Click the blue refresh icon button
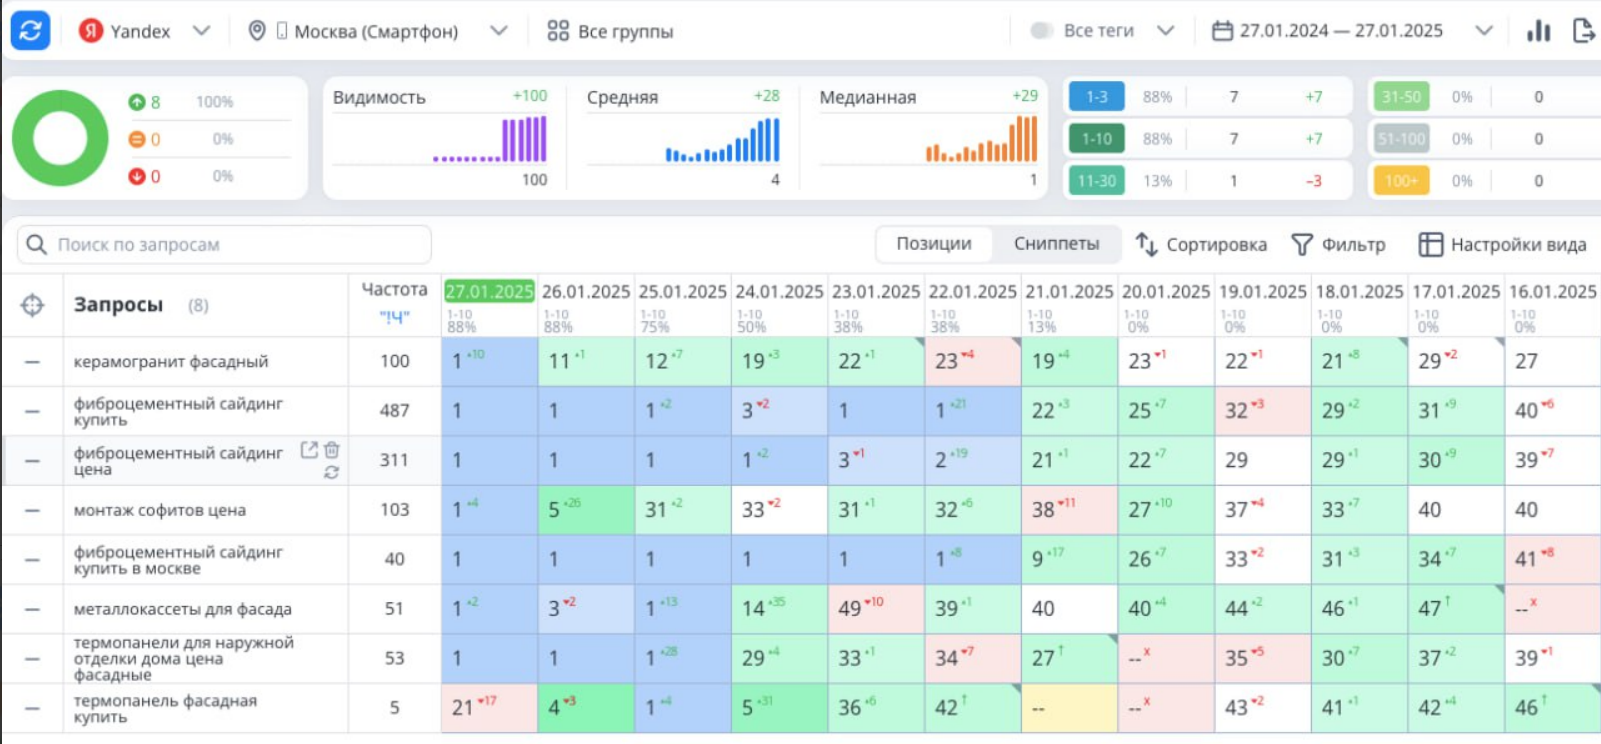This screenshot has width=1601, height=744. pos(30,31)
